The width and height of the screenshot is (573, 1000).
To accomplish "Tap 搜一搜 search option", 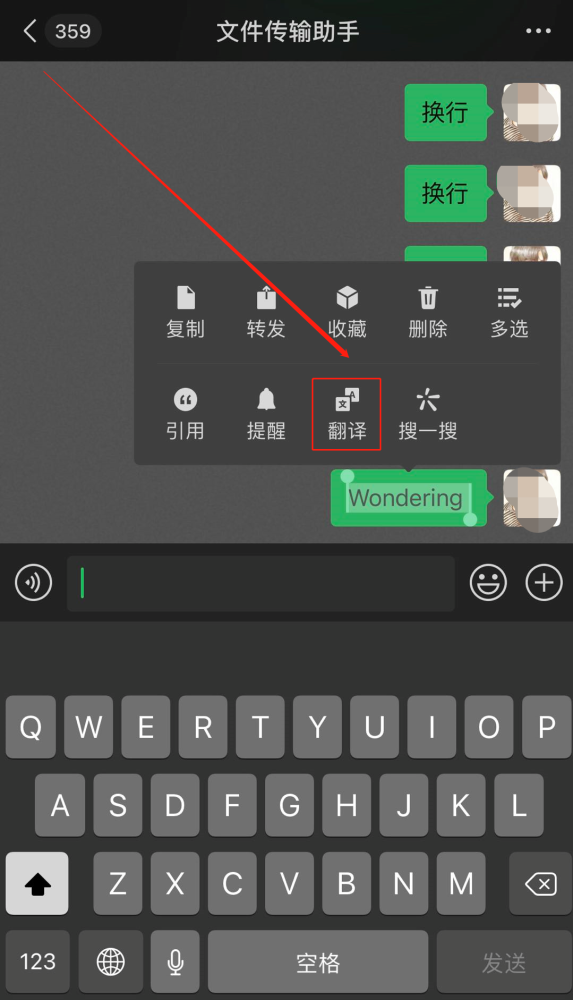I will (x=428, y=414).
